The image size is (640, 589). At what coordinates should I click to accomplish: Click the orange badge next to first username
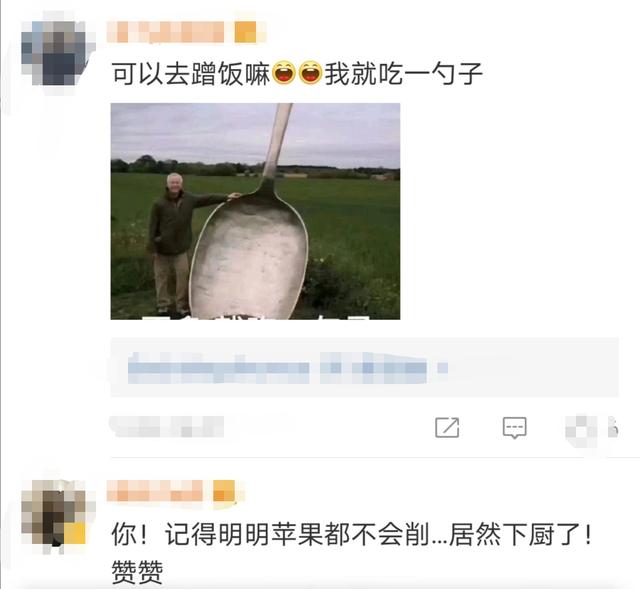[x=245, y=32]
